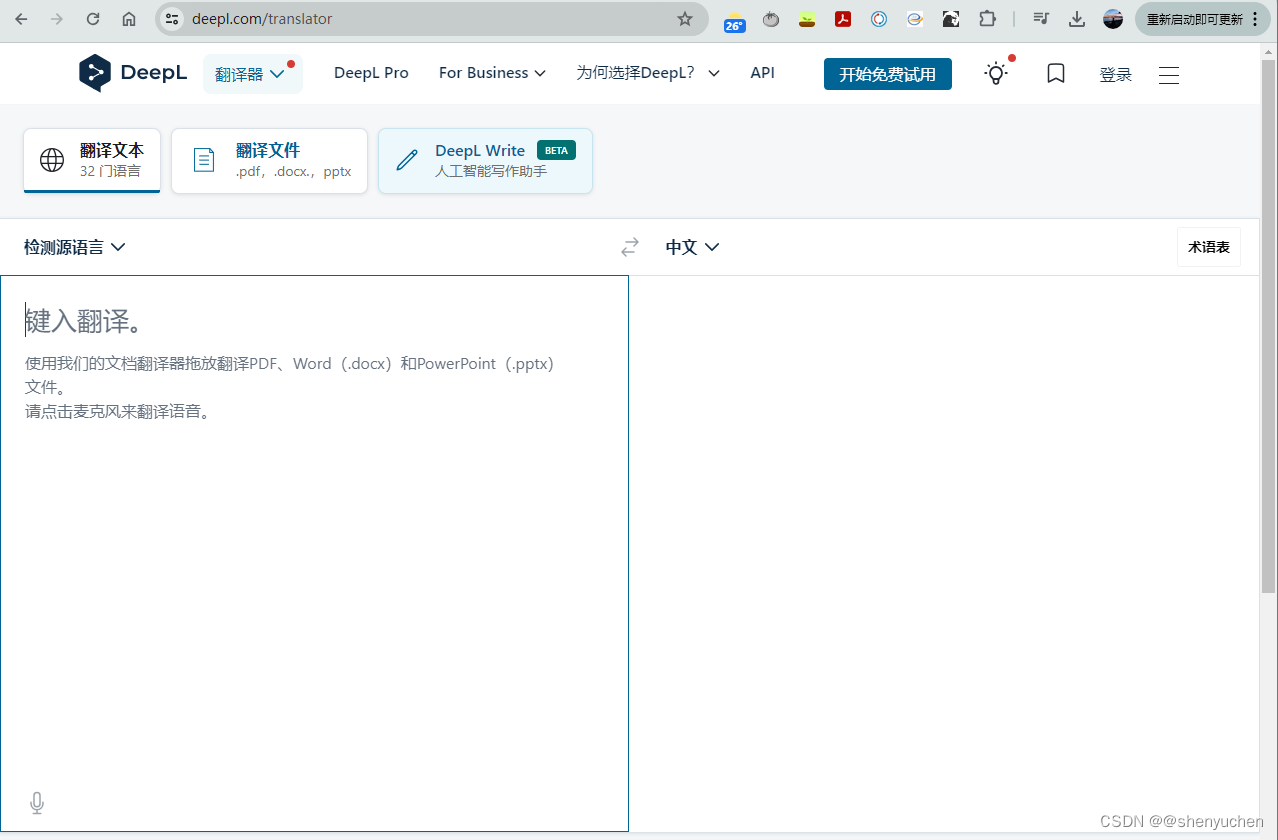Open the 检测源语言 source language selector
The image size is (1278, 840).
tap(75, 247)
